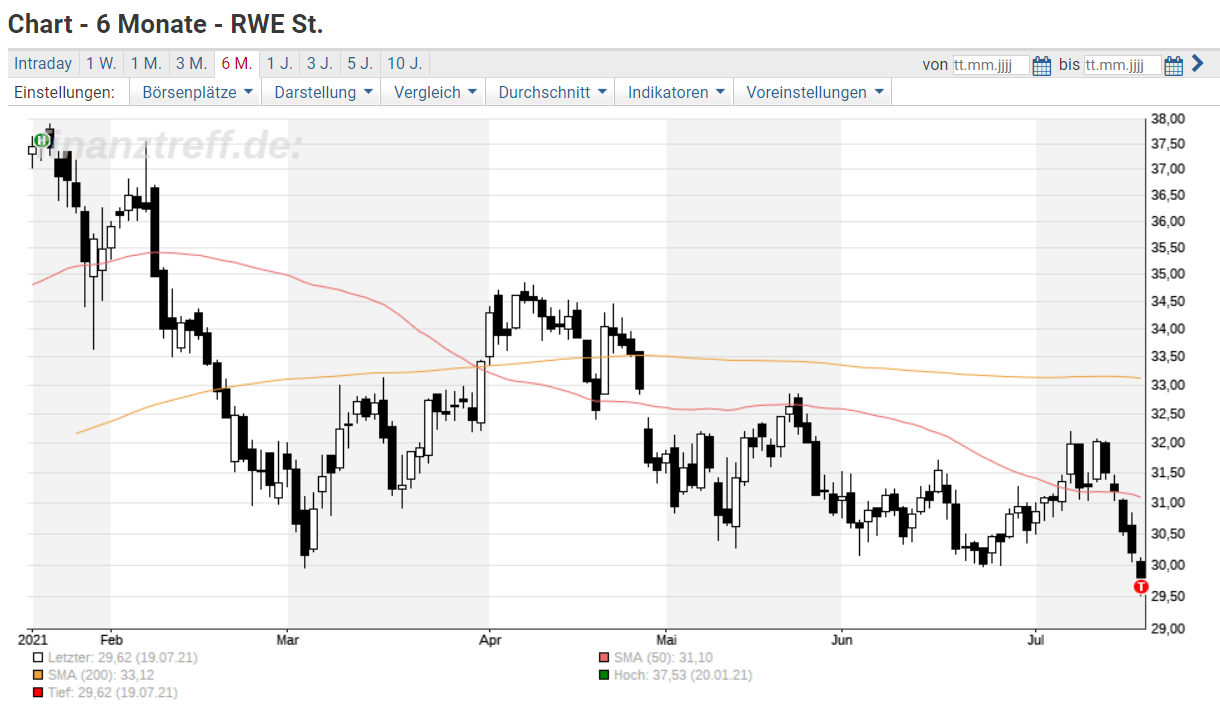Click the orange SMA (200) legend swatch

38,675
